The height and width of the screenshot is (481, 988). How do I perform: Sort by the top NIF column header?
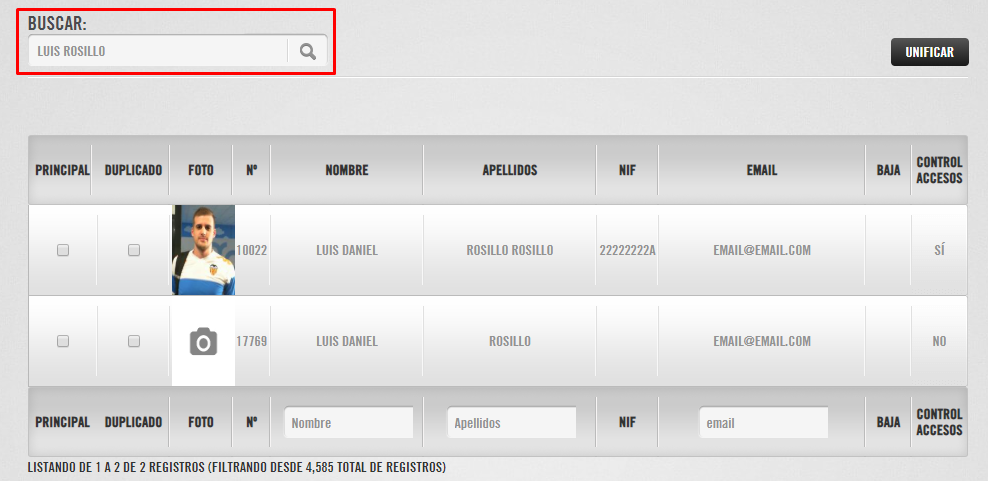(627, 170)
